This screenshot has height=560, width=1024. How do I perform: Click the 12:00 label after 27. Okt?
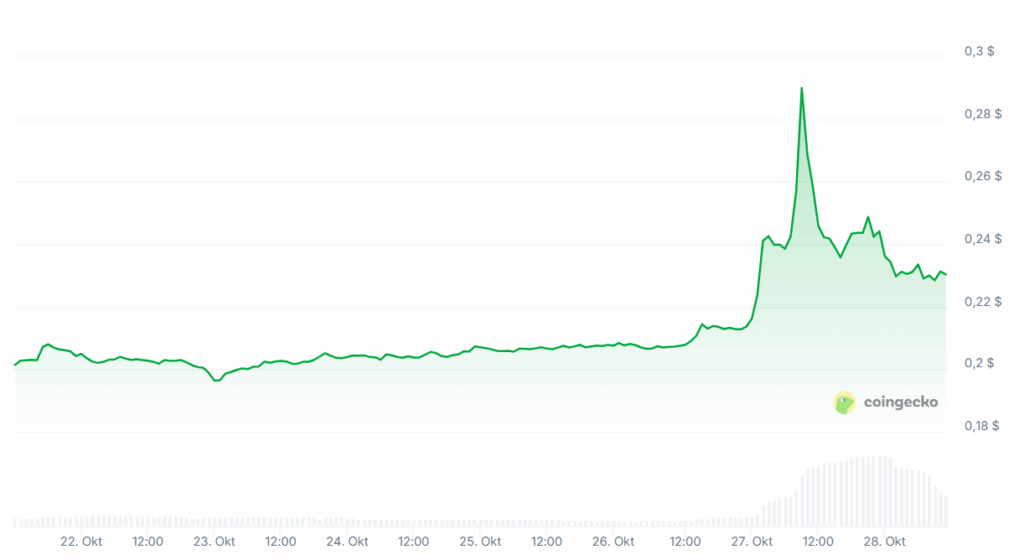click(818, 541)
